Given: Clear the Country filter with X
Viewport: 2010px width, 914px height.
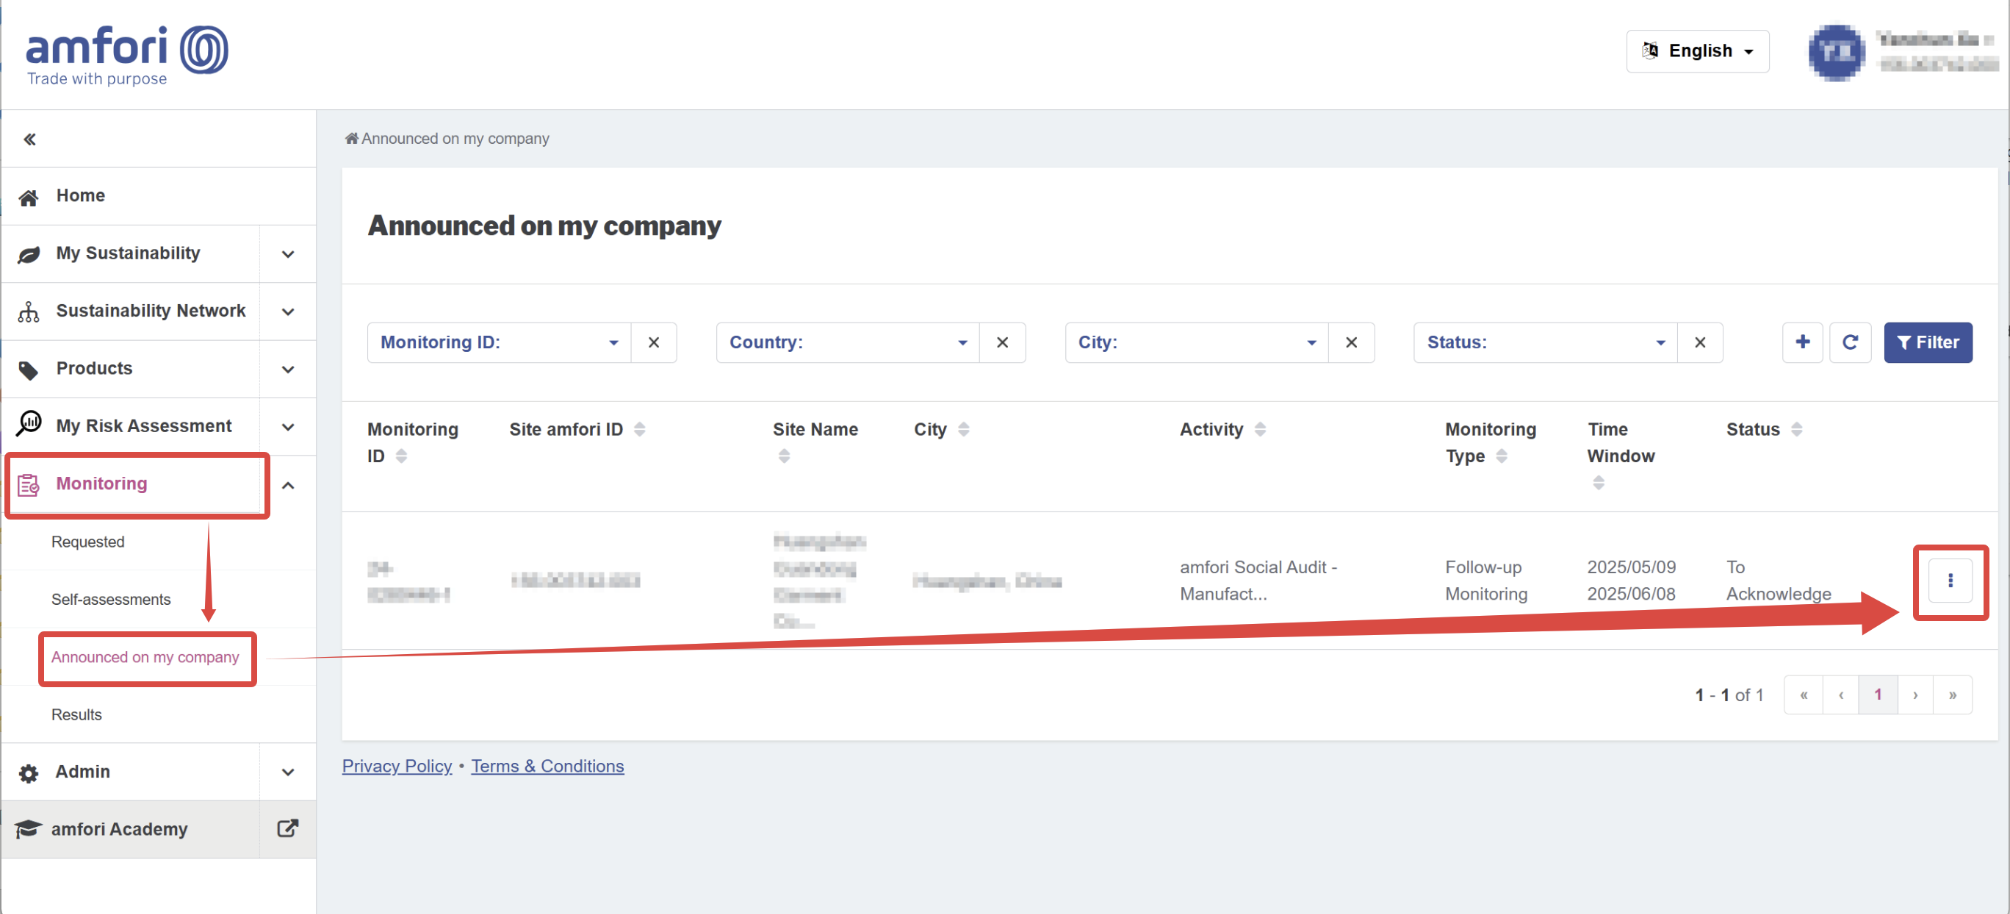Looking at the screenshot, I should click(x=1002, y=342).
